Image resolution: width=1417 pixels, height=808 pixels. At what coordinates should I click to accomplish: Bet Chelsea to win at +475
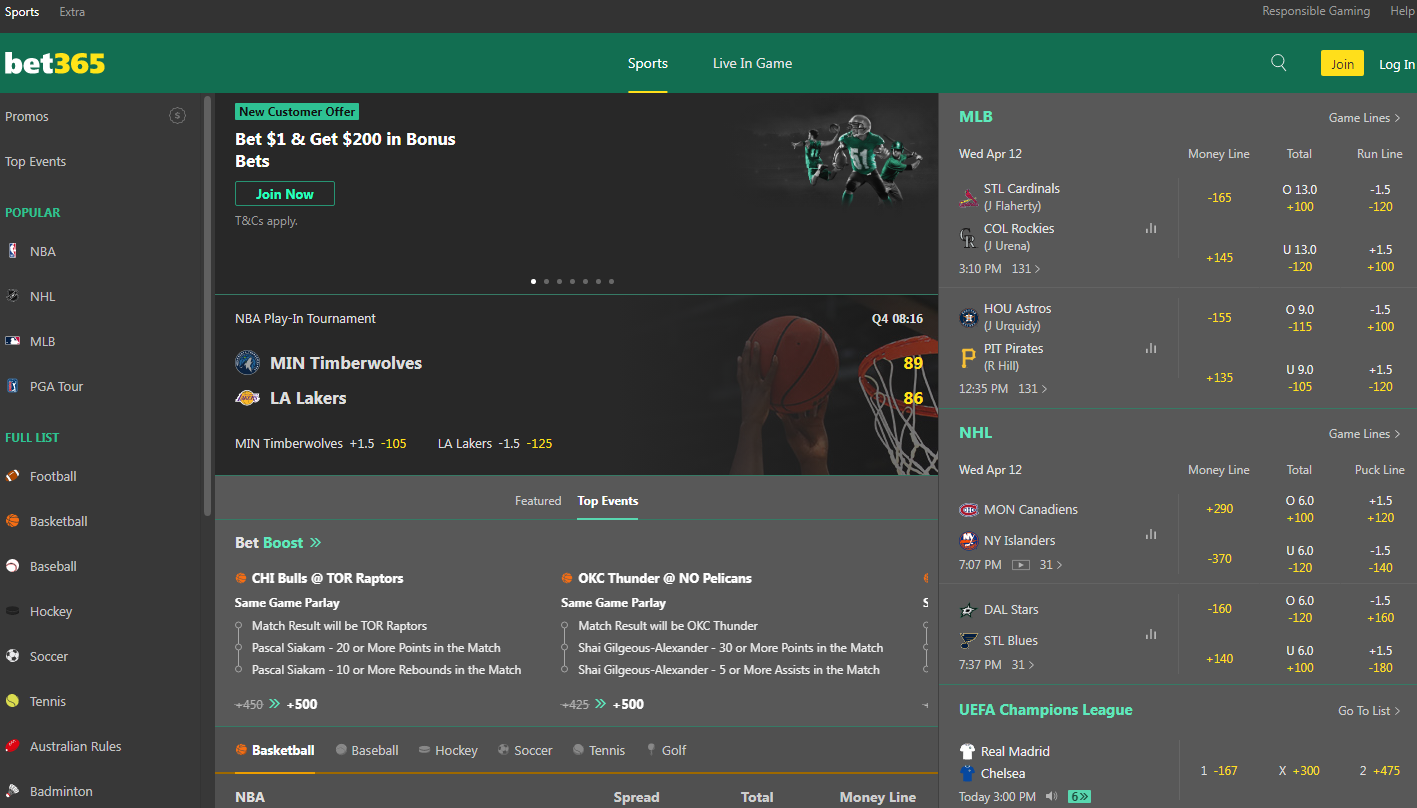click(x=1379, y=771)
